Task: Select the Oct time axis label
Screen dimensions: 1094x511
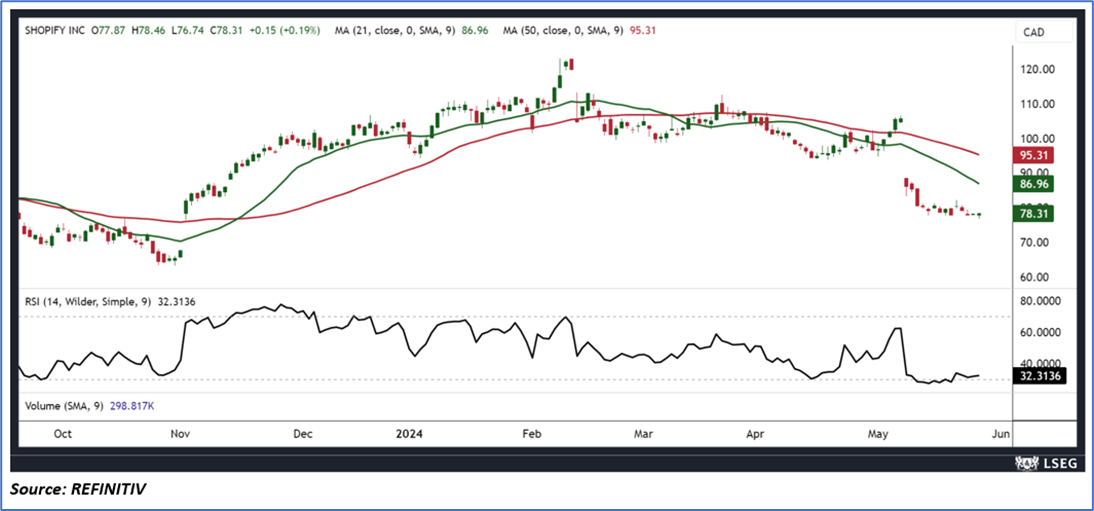Action: (x=63, y=434)
